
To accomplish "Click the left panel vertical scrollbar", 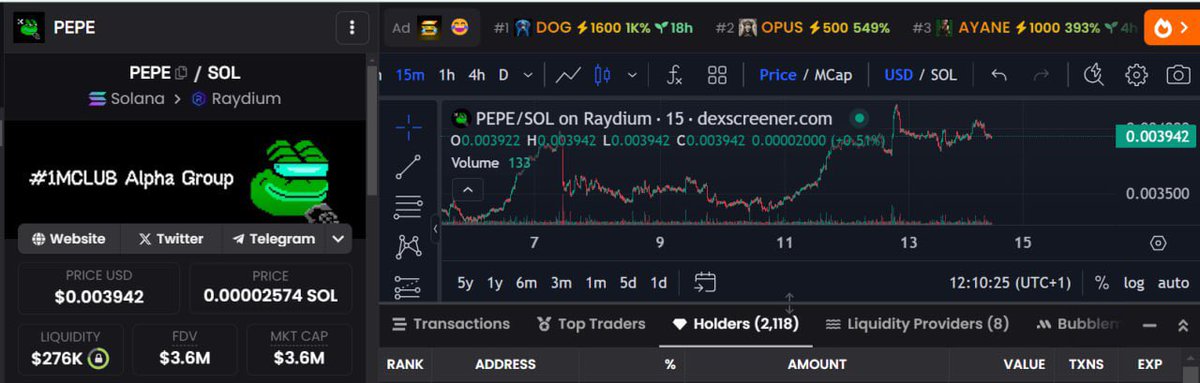I will click(x=372, y=130).
